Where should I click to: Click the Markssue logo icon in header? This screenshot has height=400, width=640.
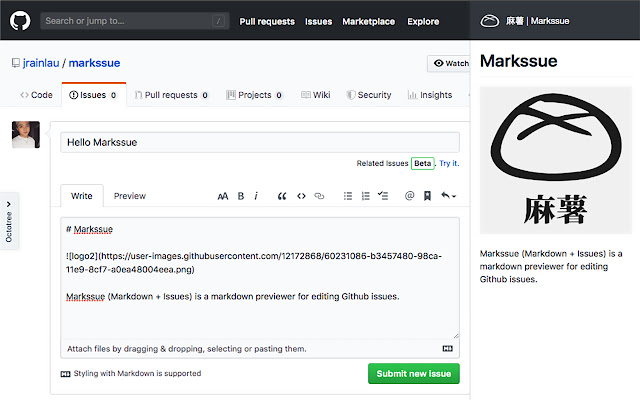point(489,21)
